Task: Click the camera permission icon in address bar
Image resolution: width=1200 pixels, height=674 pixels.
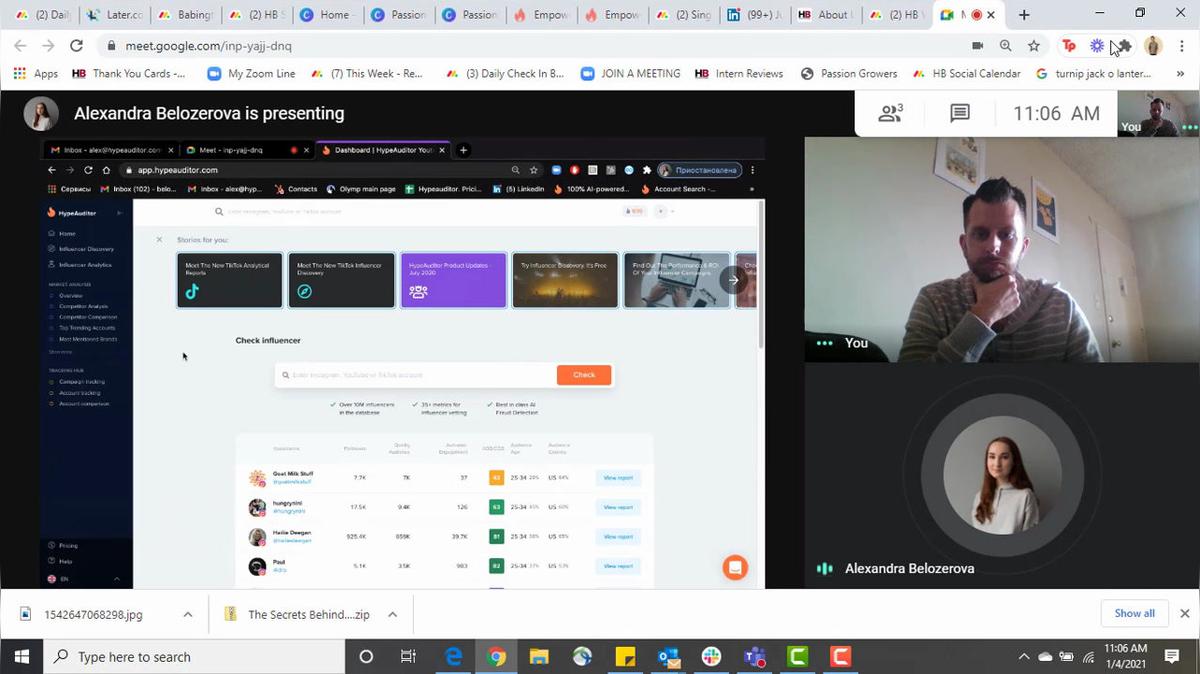Action: [977, 46]
